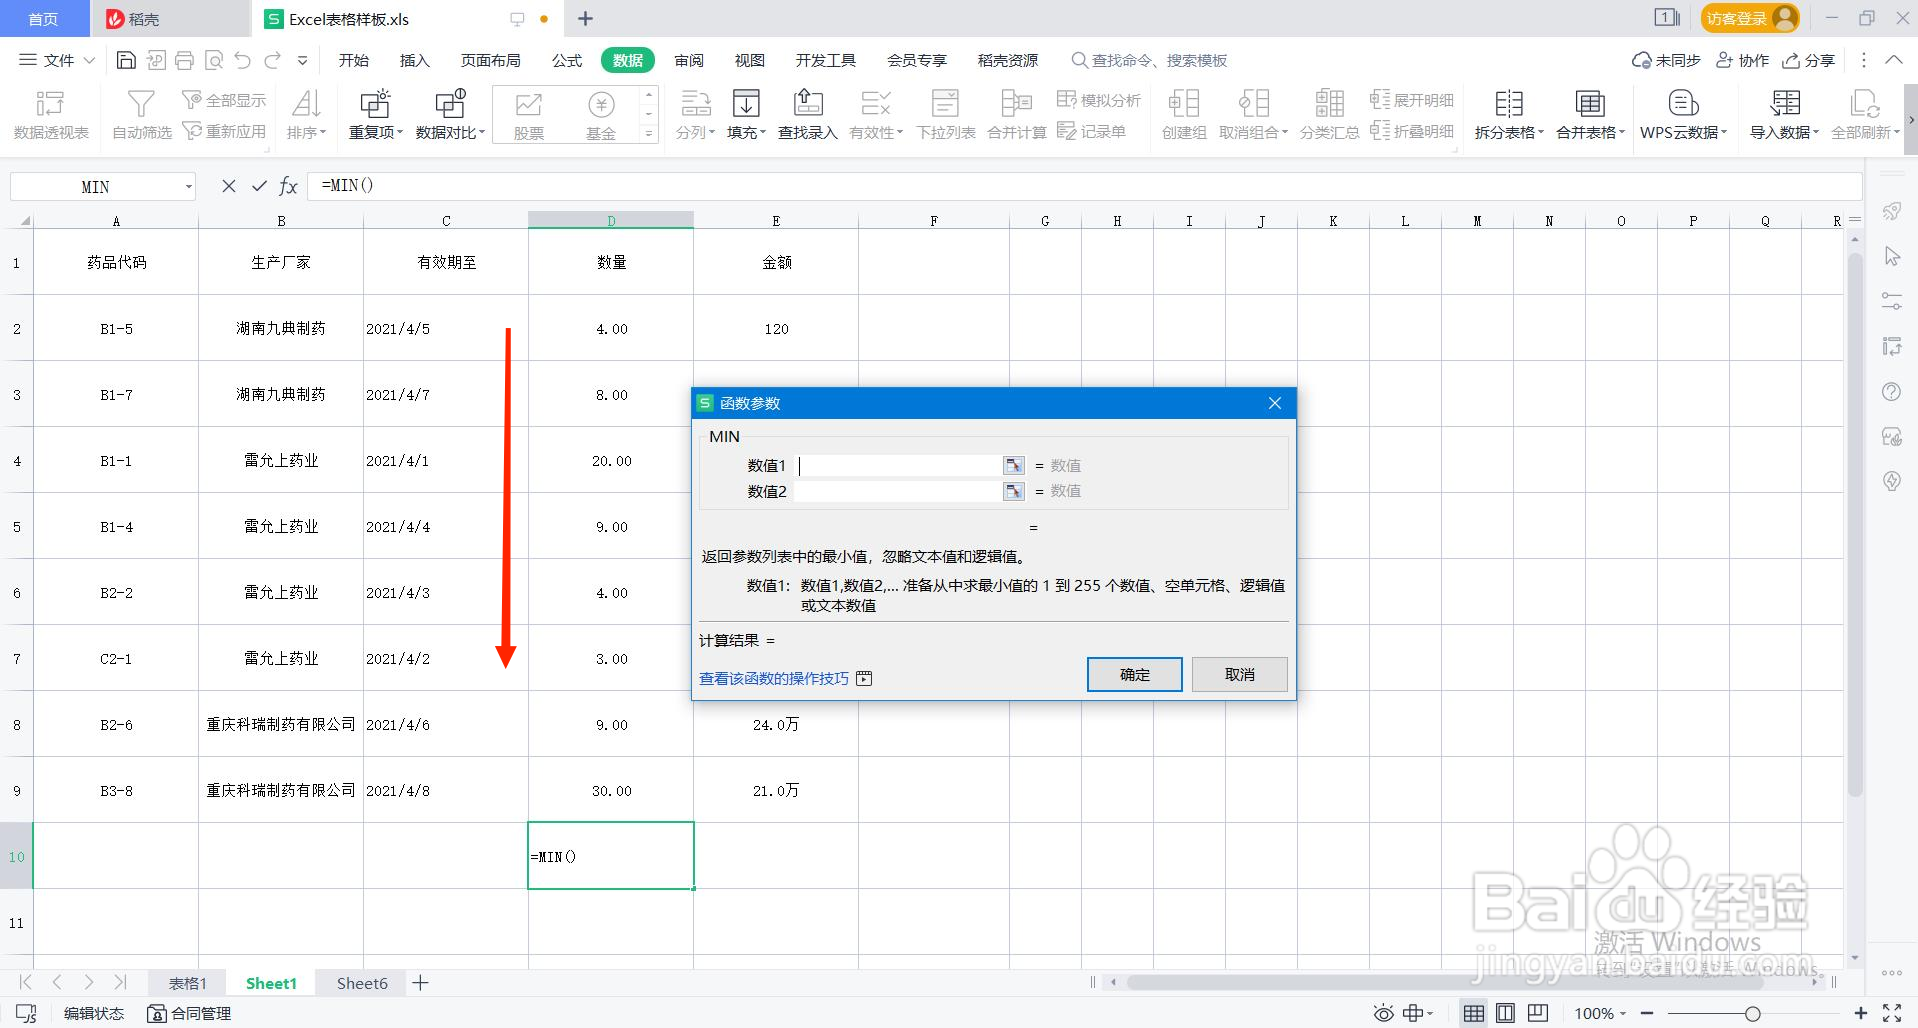The height and width of the screenshot is (1028, 1918).
Task: Open 查看该函数的操作技巧 link
Action: 774,678
